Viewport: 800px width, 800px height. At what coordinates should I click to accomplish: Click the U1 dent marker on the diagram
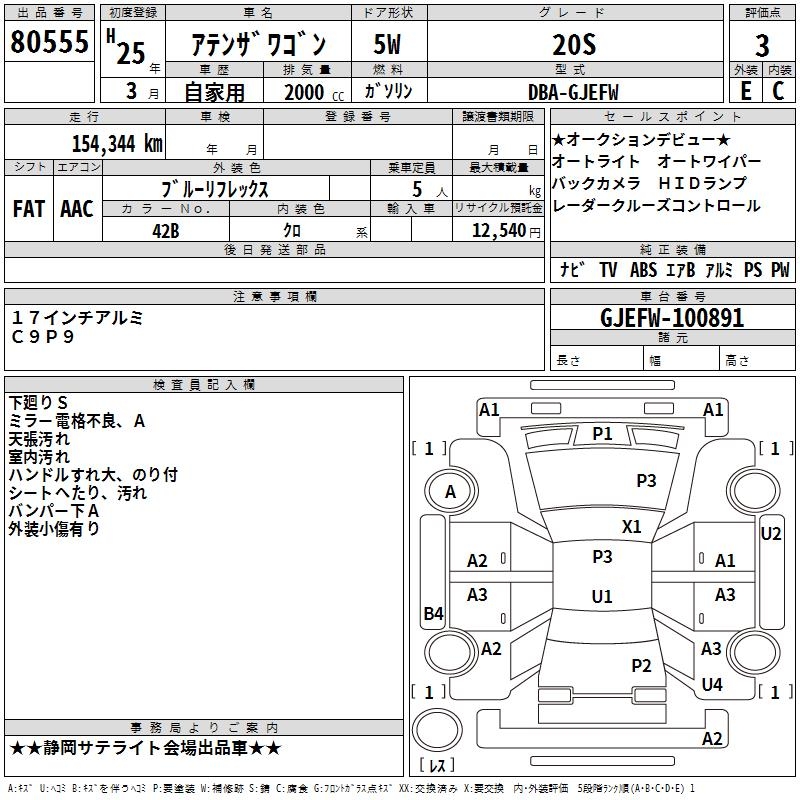(x=602, y=596)
